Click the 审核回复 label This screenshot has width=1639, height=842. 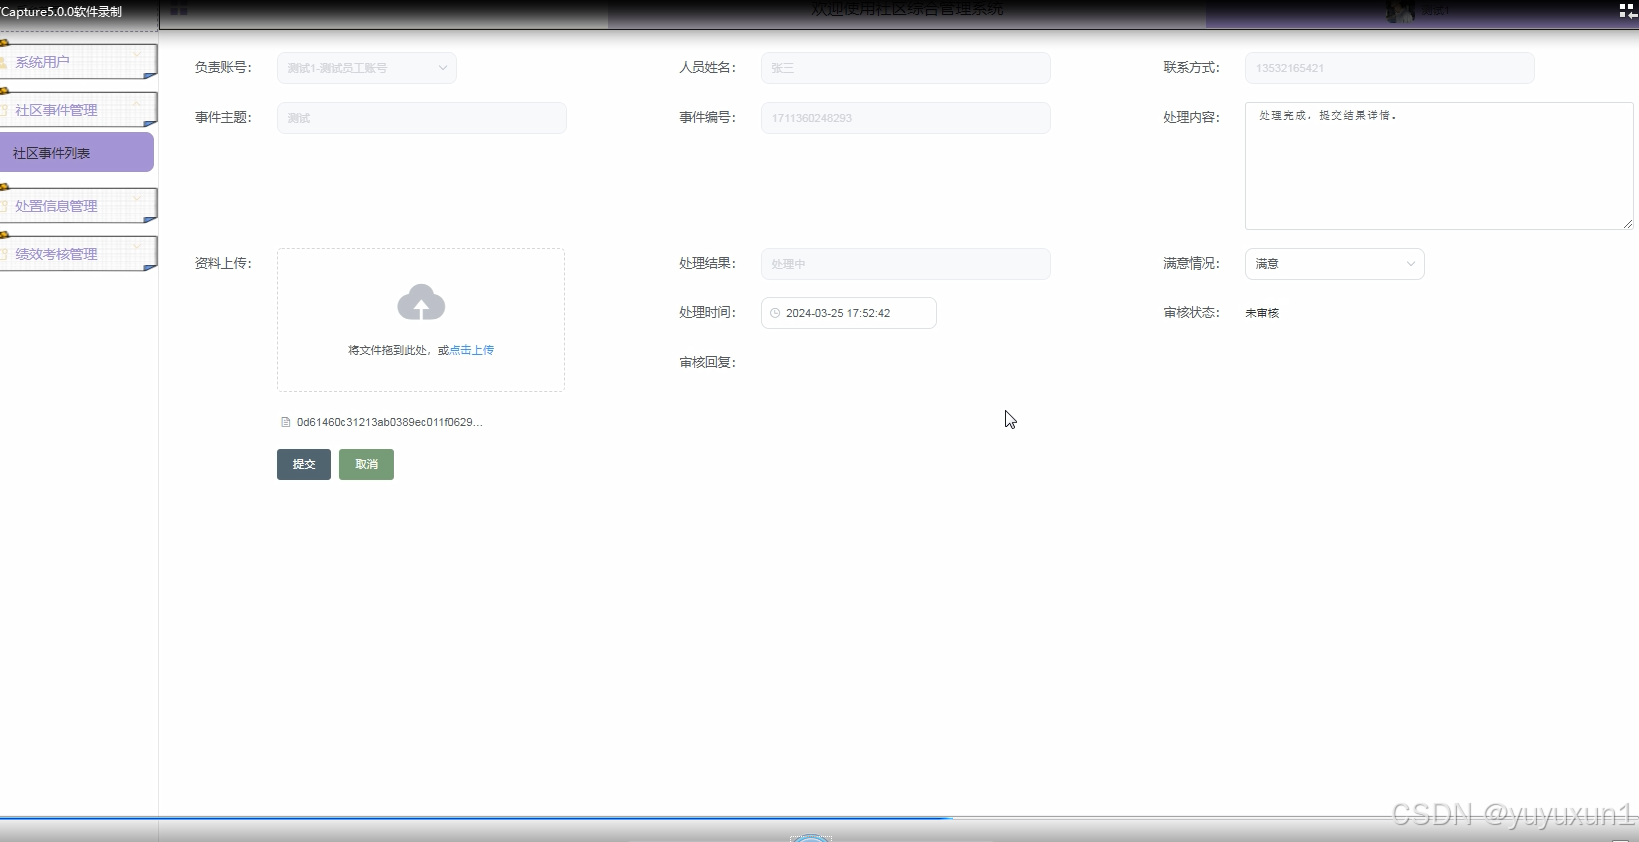(x=707, y=362)
